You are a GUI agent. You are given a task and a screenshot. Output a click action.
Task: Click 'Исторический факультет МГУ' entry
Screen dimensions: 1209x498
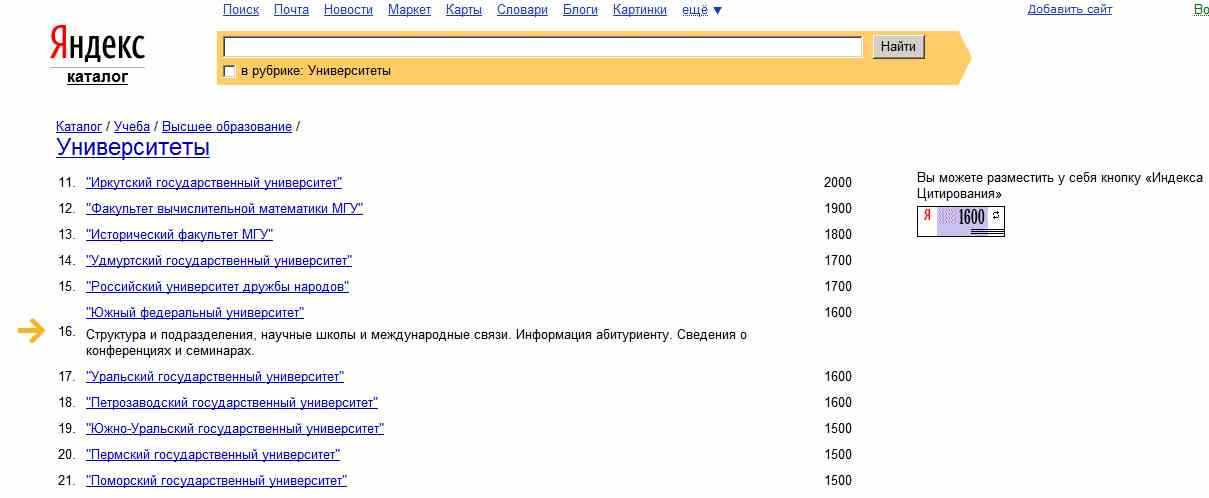(179, 235)
